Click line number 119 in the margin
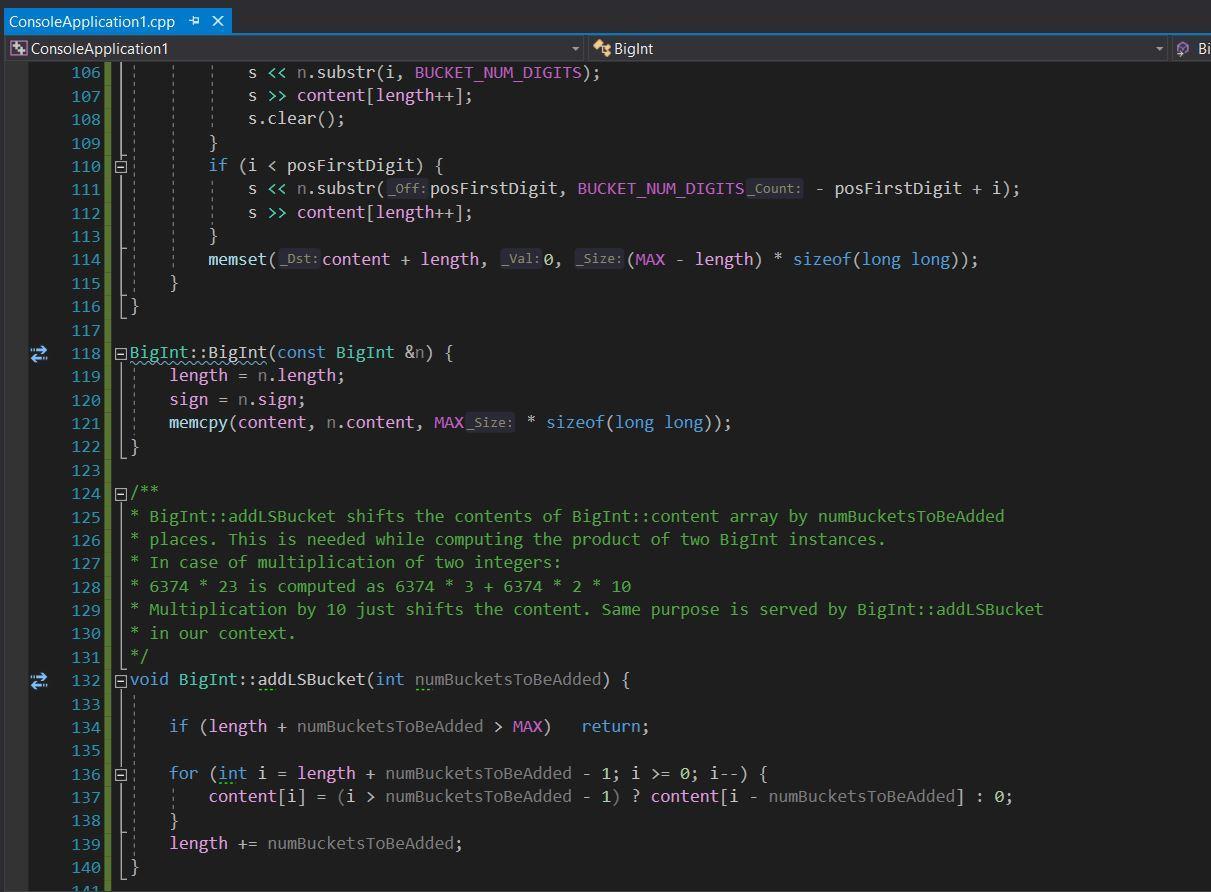The height and width of the screenshot is (892, 1211). pyautogui.click(x=86, y=375)
